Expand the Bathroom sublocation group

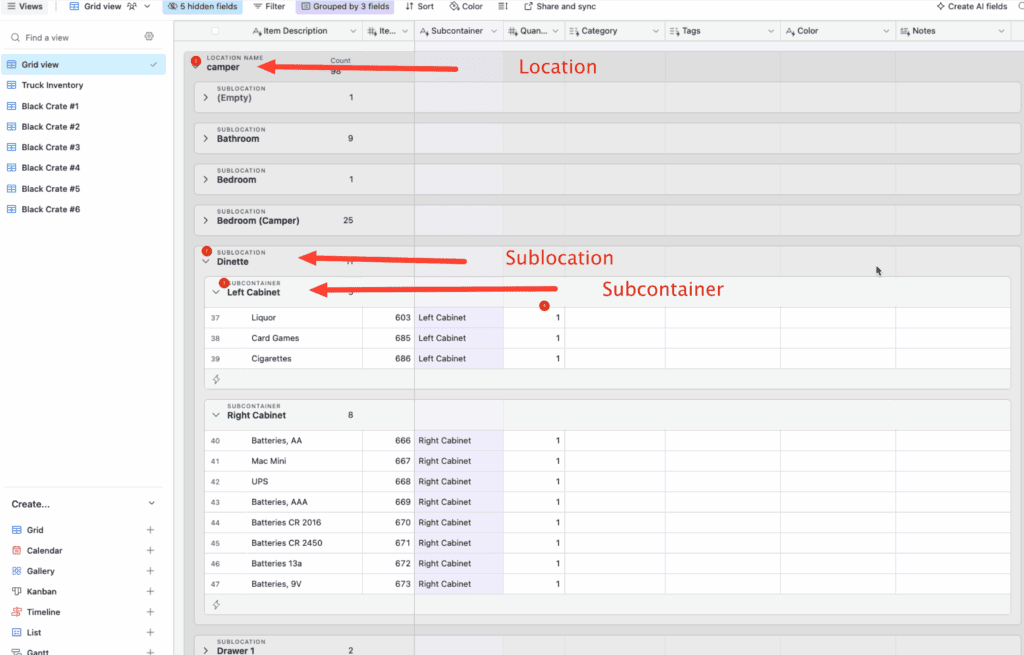[x=206, y=139]
